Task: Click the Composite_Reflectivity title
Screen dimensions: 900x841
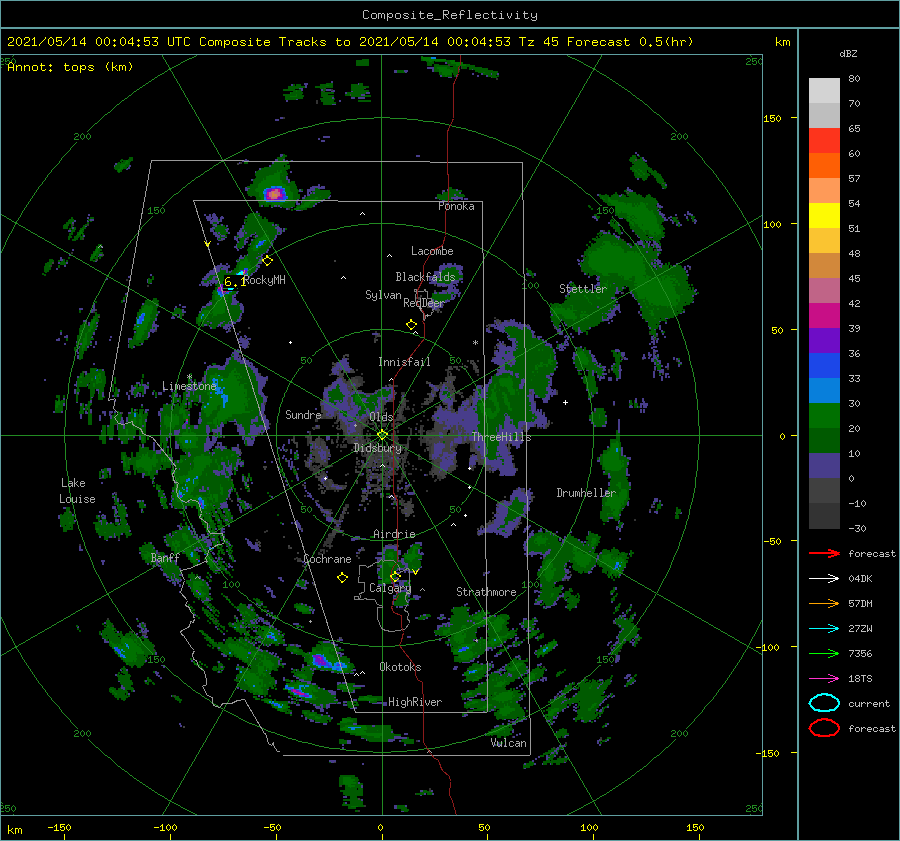Action: [450, 15]
